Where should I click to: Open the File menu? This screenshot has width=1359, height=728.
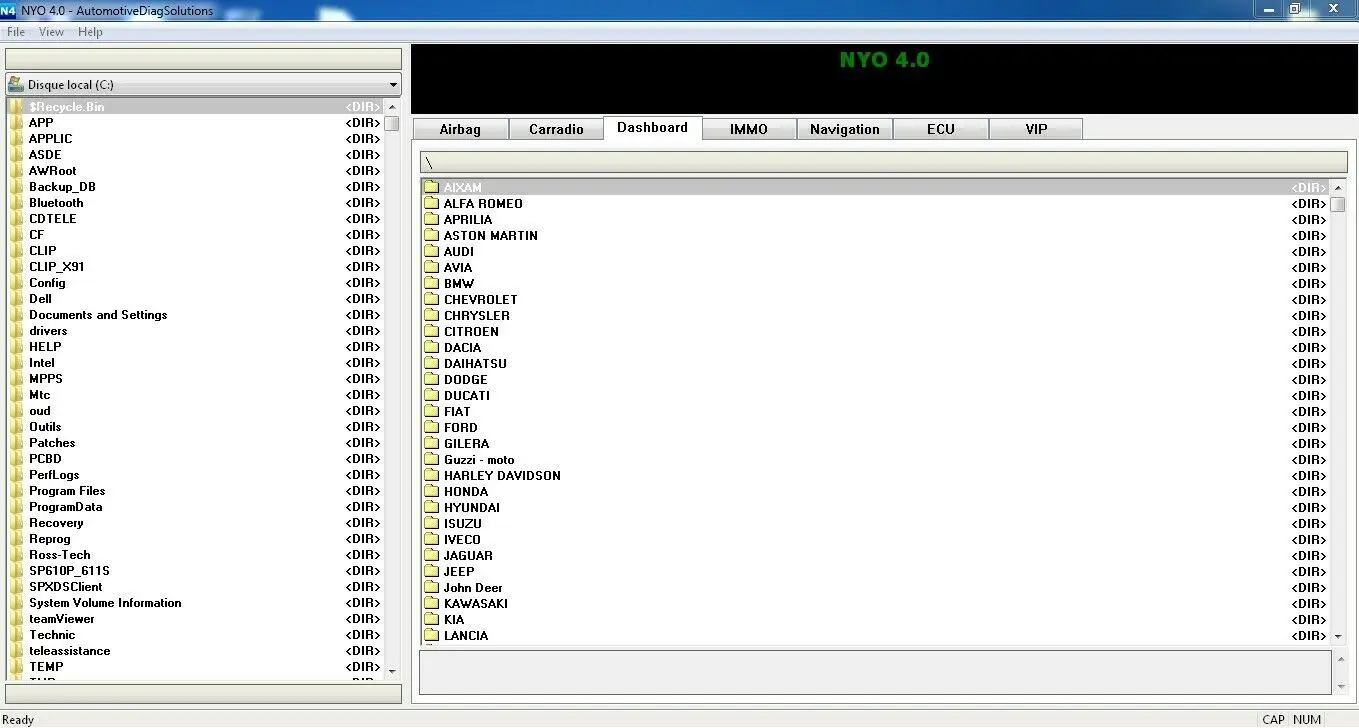16,32
